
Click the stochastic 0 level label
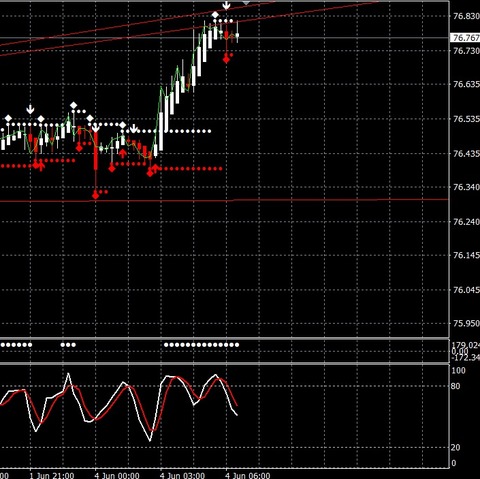pyautogui.click(x=453, y=463)
